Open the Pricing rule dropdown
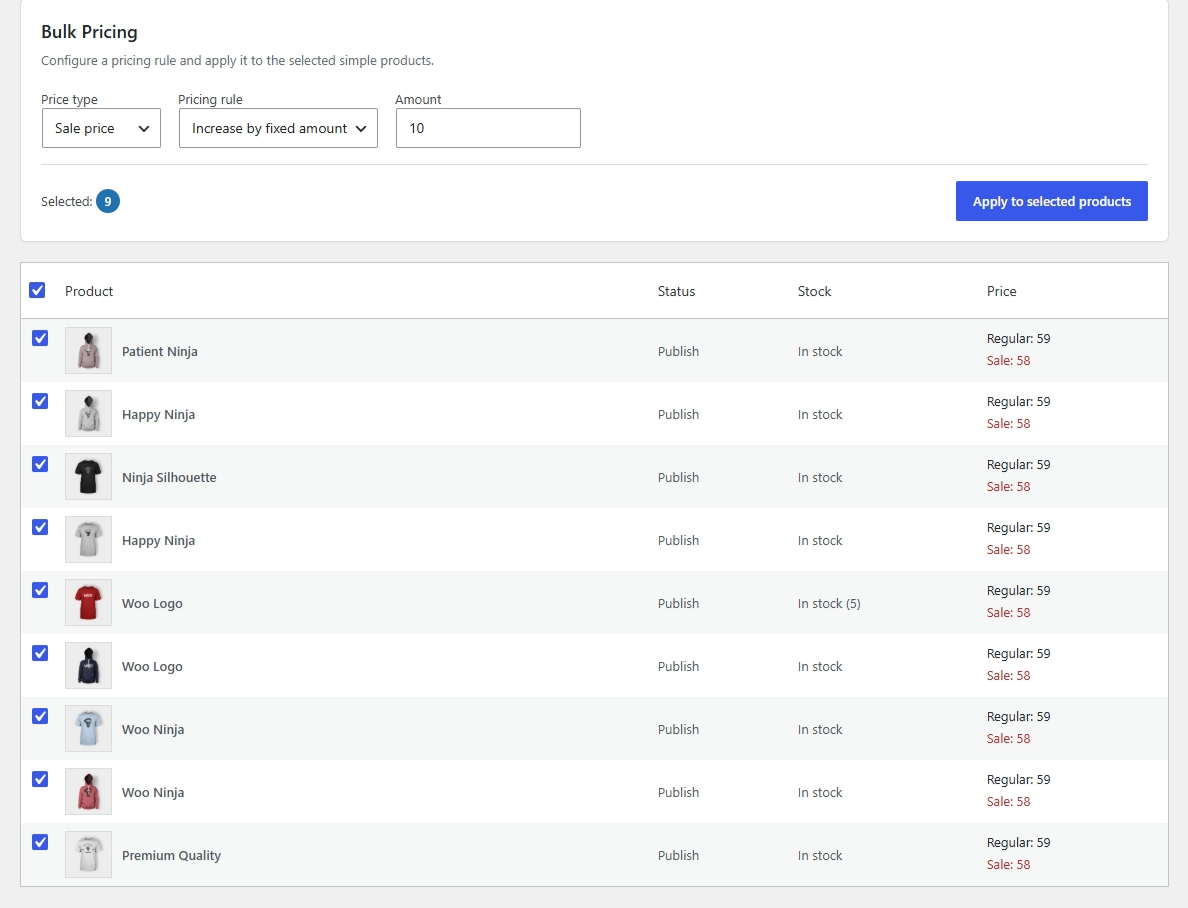Screen dimensions: 1188x908 (x=278, y=128)
